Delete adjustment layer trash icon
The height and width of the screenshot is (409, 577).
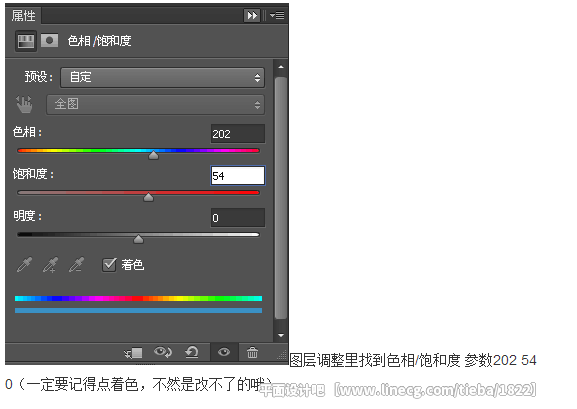tap(252, 352)
